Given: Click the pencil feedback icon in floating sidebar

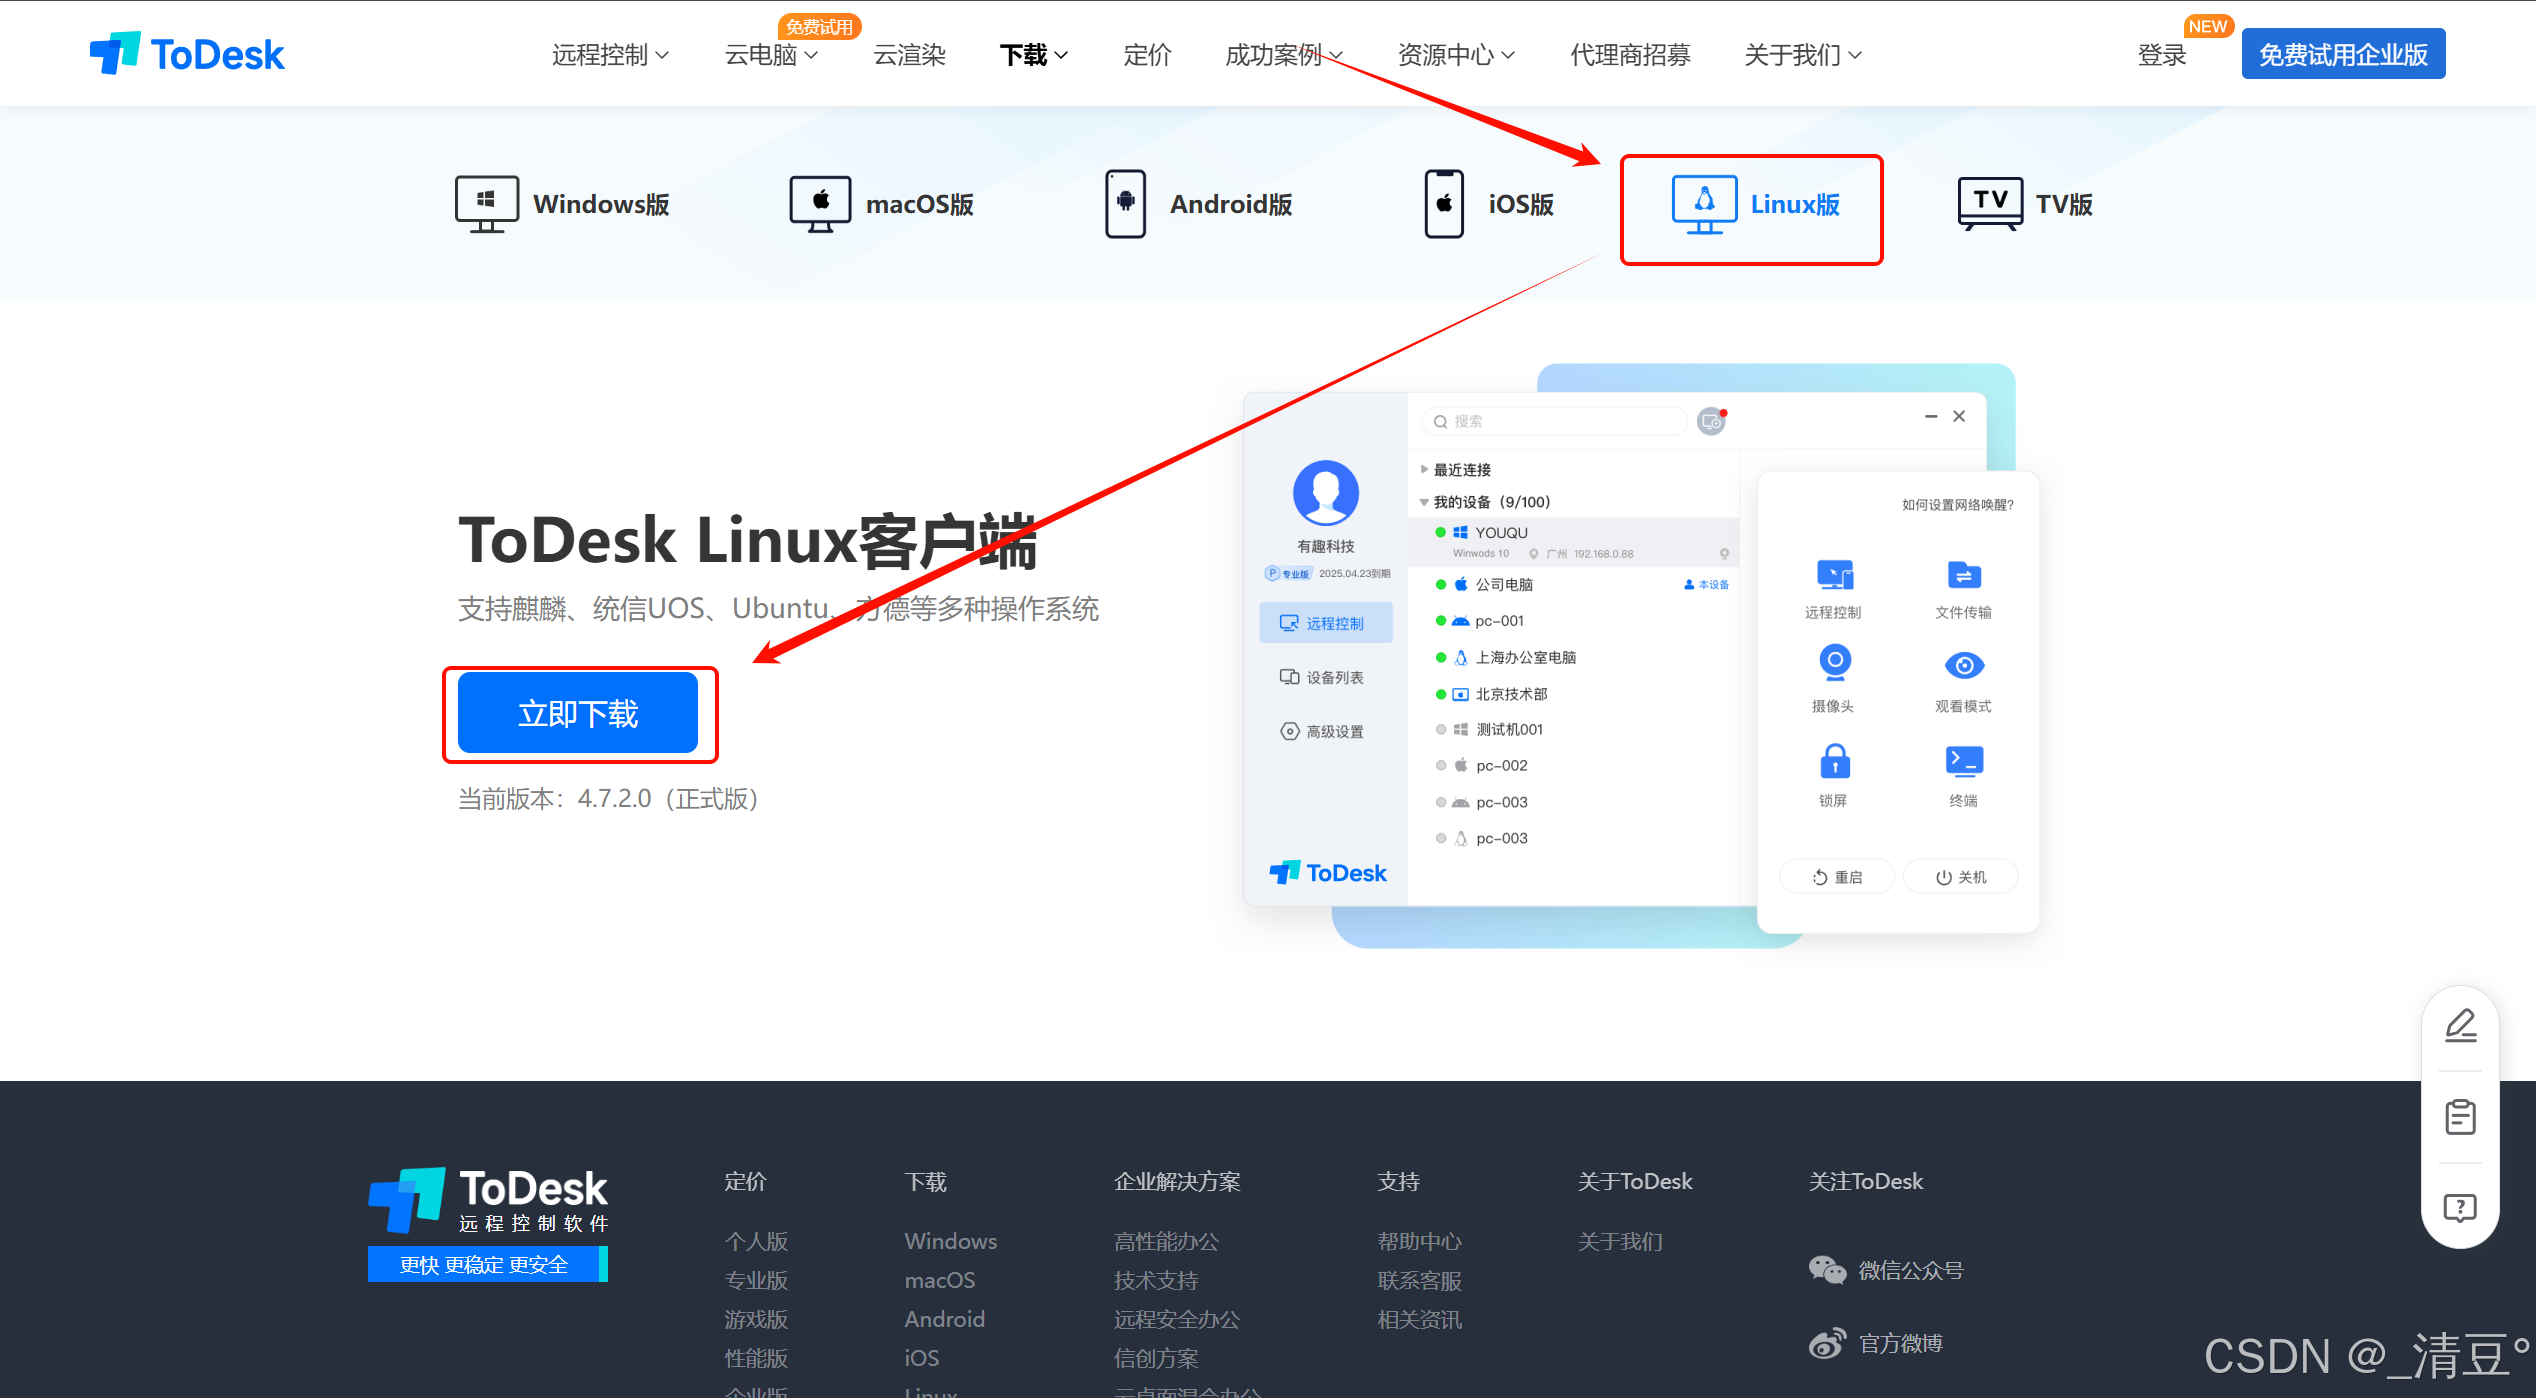Looking at the screenshot, I should [2460, 1026].
